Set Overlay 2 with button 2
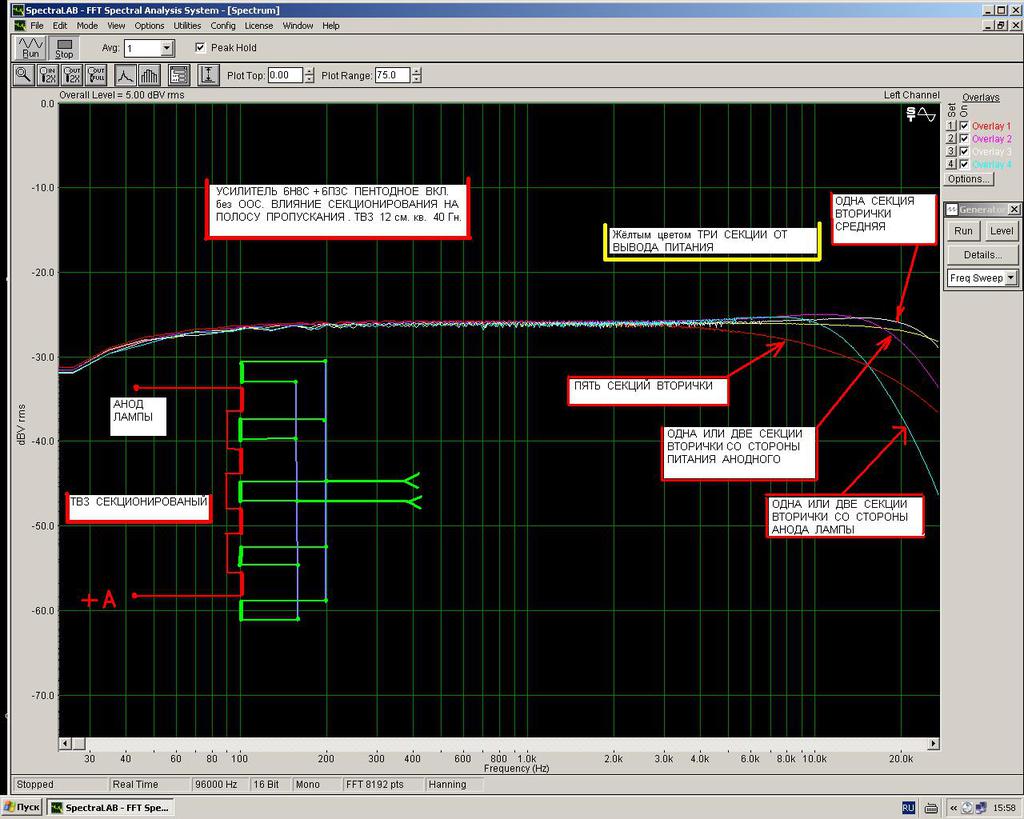 951,138
